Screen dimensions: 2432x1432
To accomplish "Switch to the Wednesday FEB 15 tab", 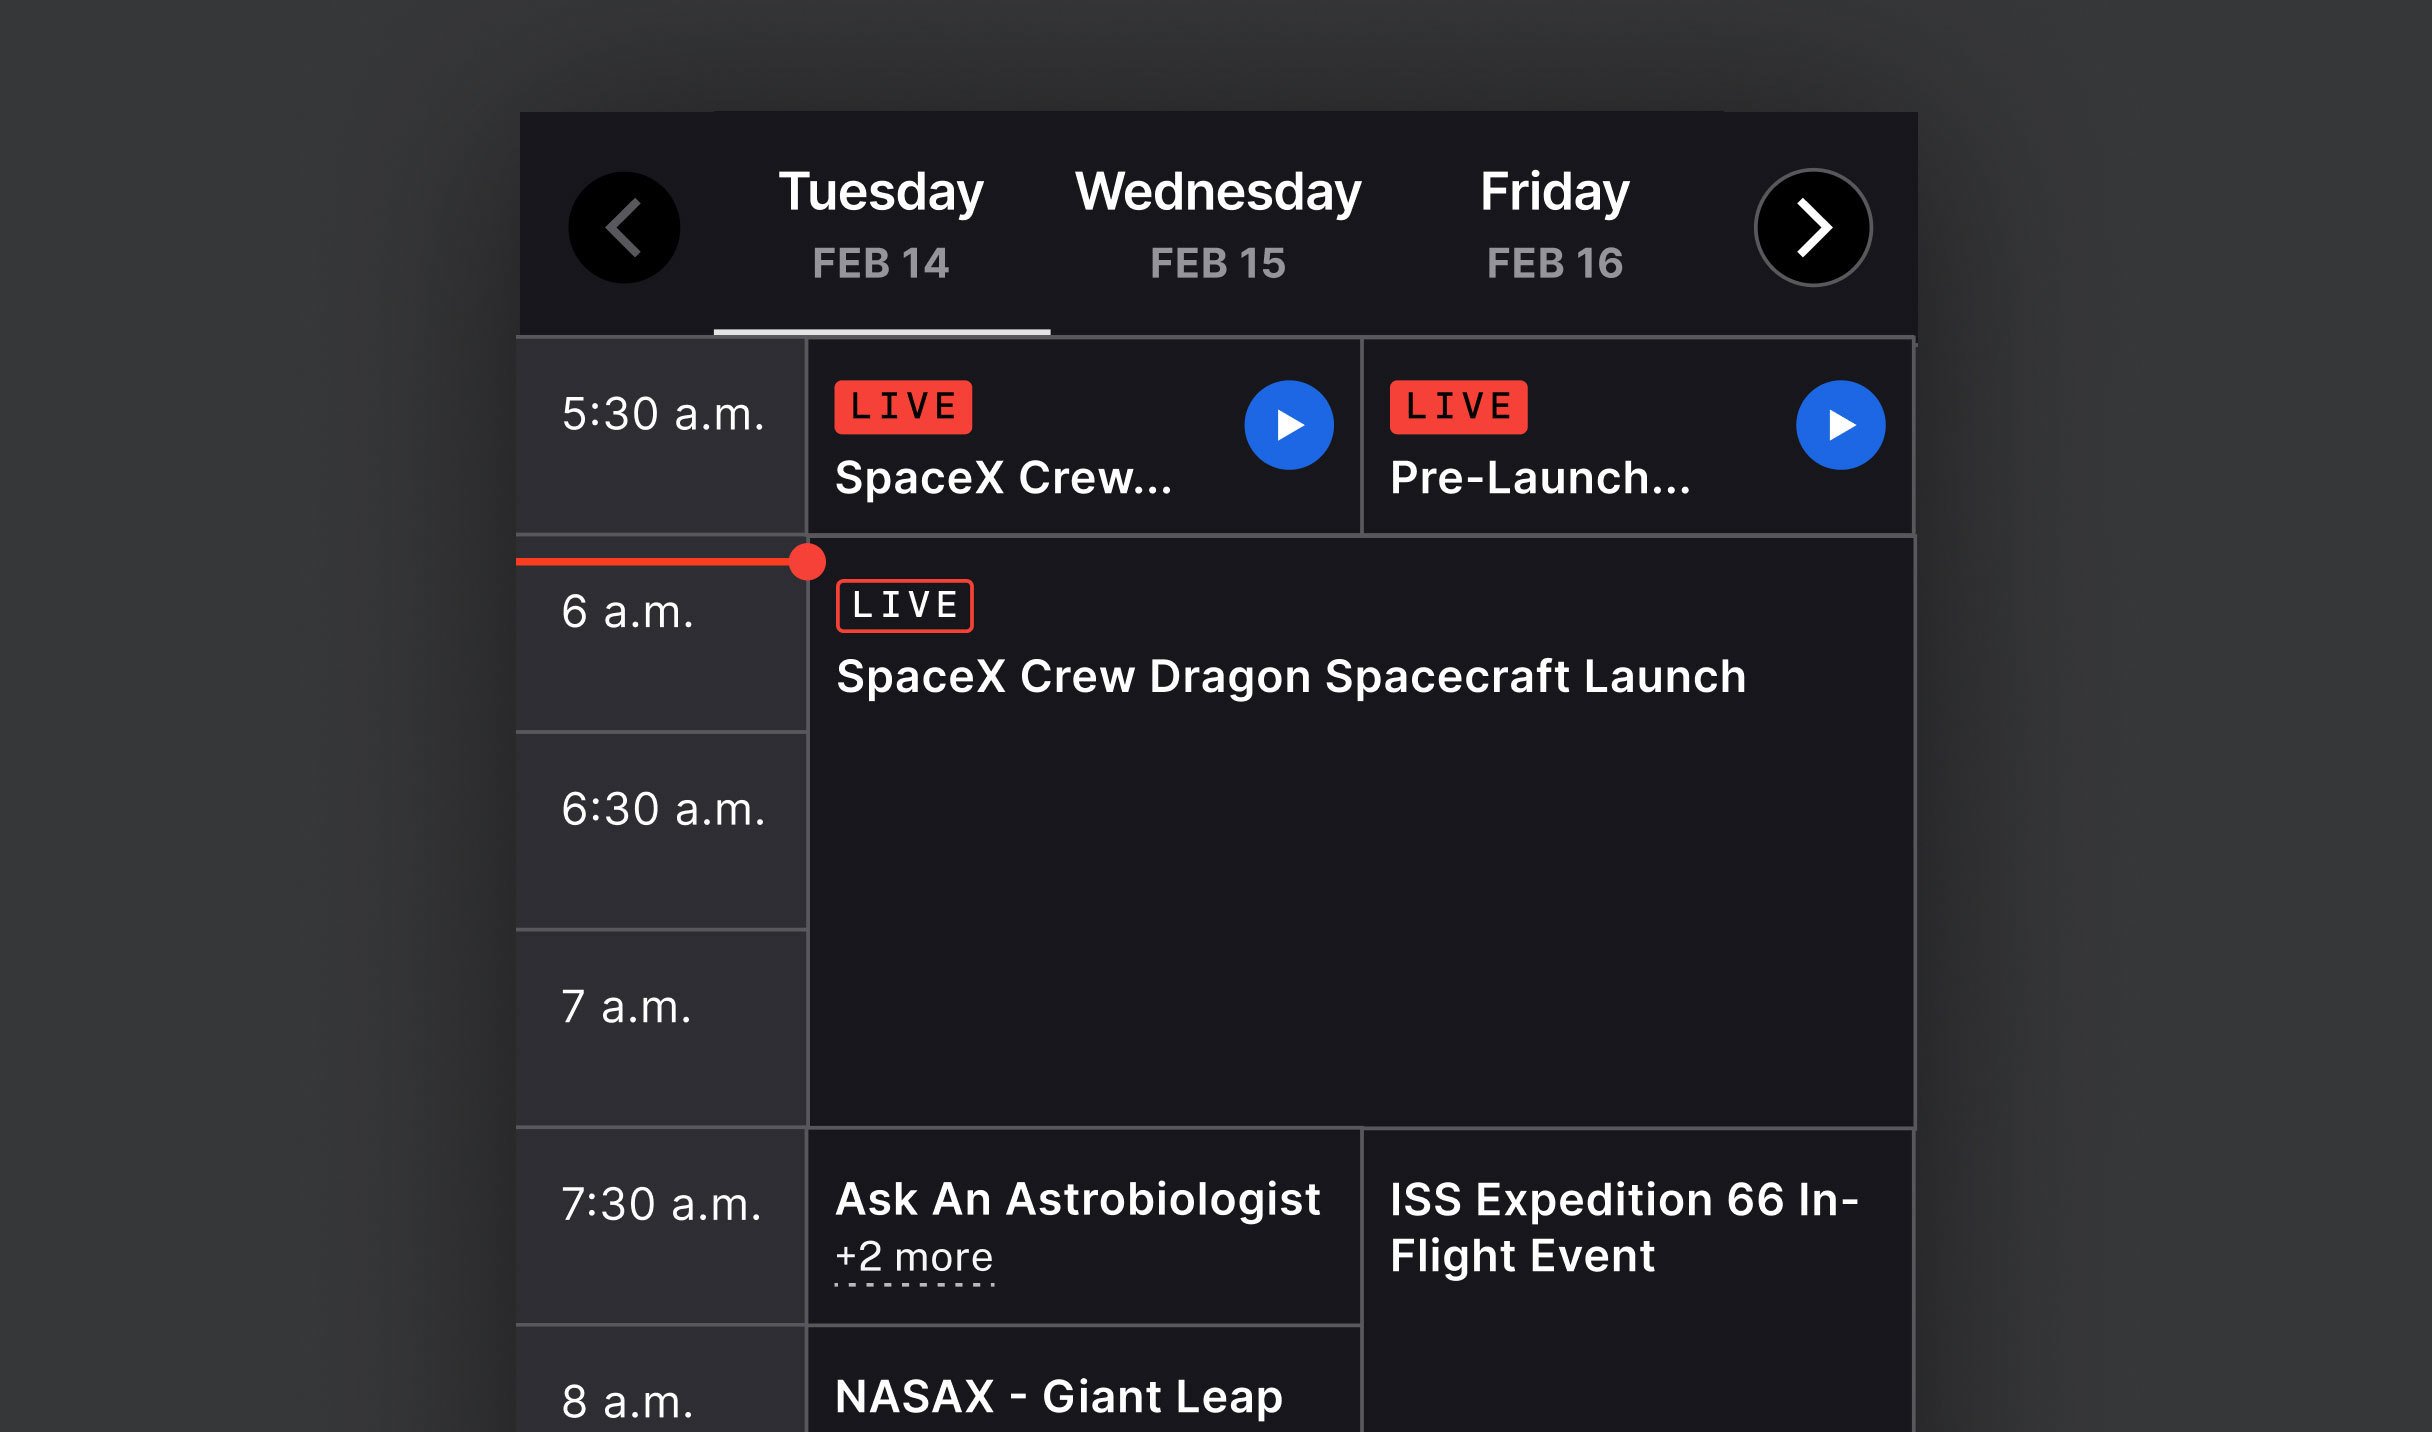I will point(1218,223).
